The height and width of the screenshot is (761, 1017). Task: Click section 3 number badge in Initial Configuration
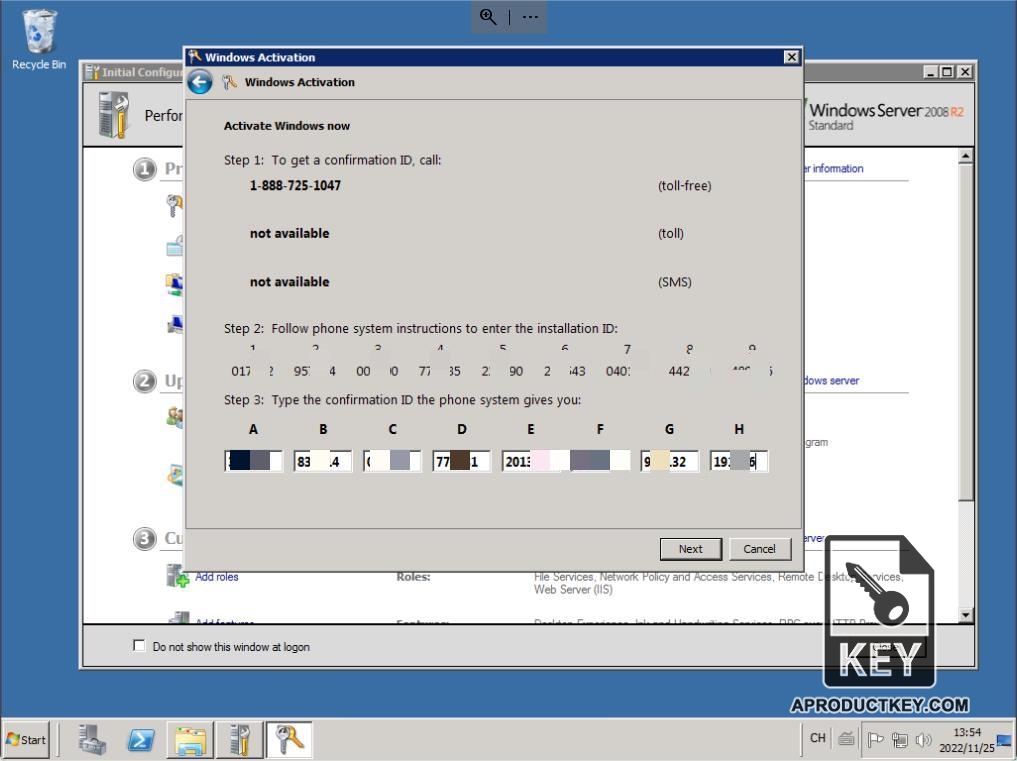145,538
